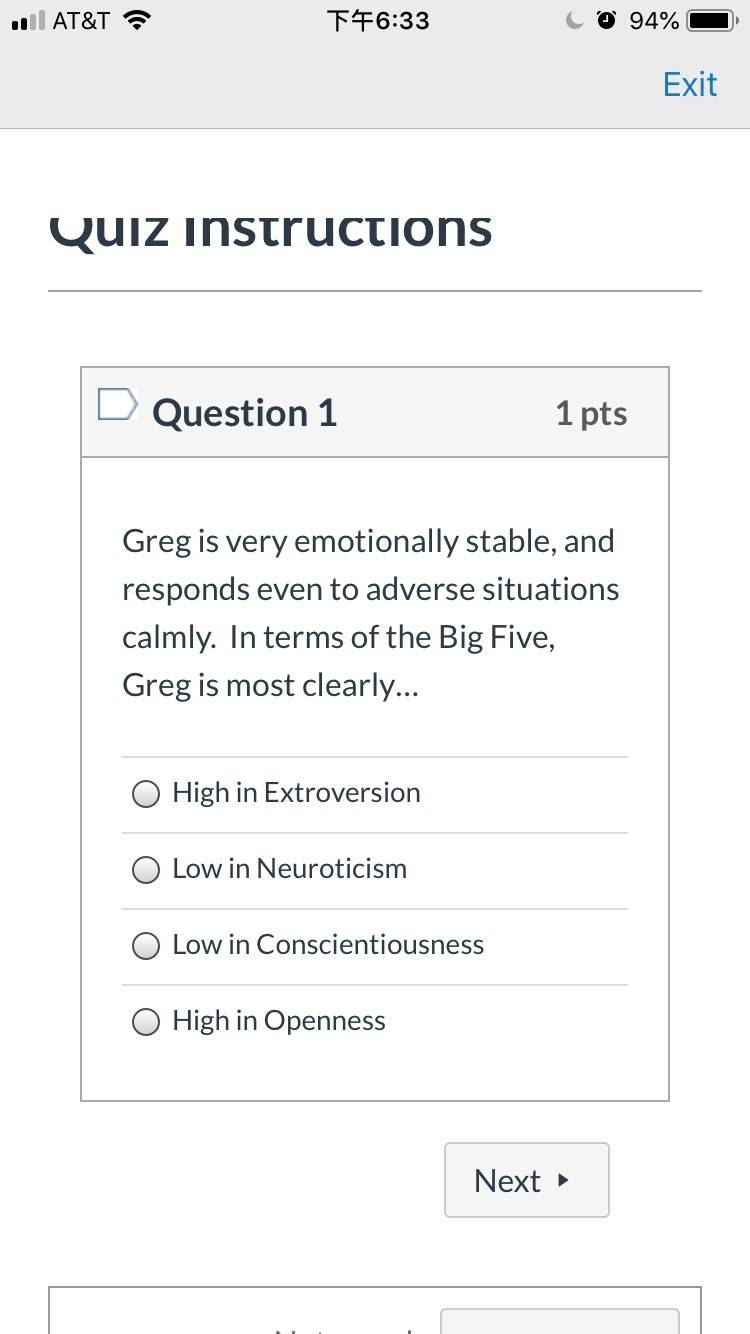Select the Low in Conscientiousness radio button
This screenshot has width=750, height=1334.
(x=146, y=946)
